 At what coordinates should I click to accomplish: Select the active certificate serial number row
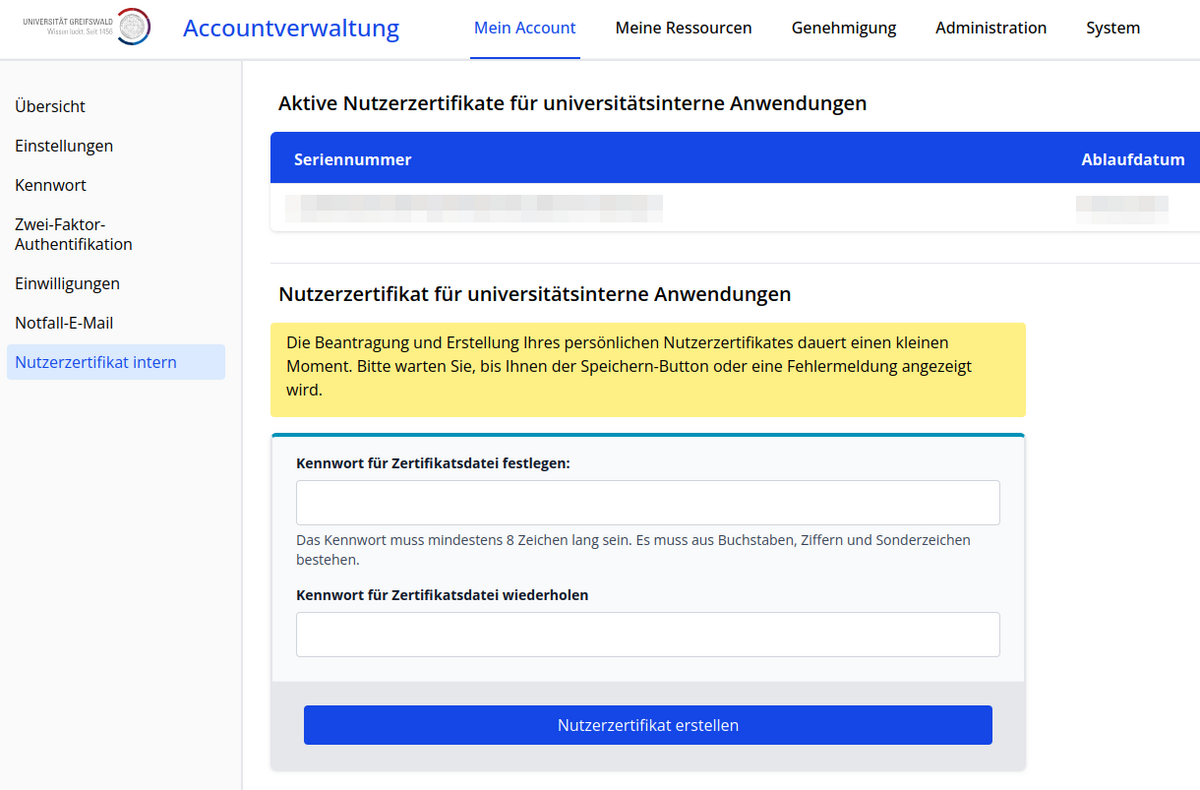[x=474, y=207]
